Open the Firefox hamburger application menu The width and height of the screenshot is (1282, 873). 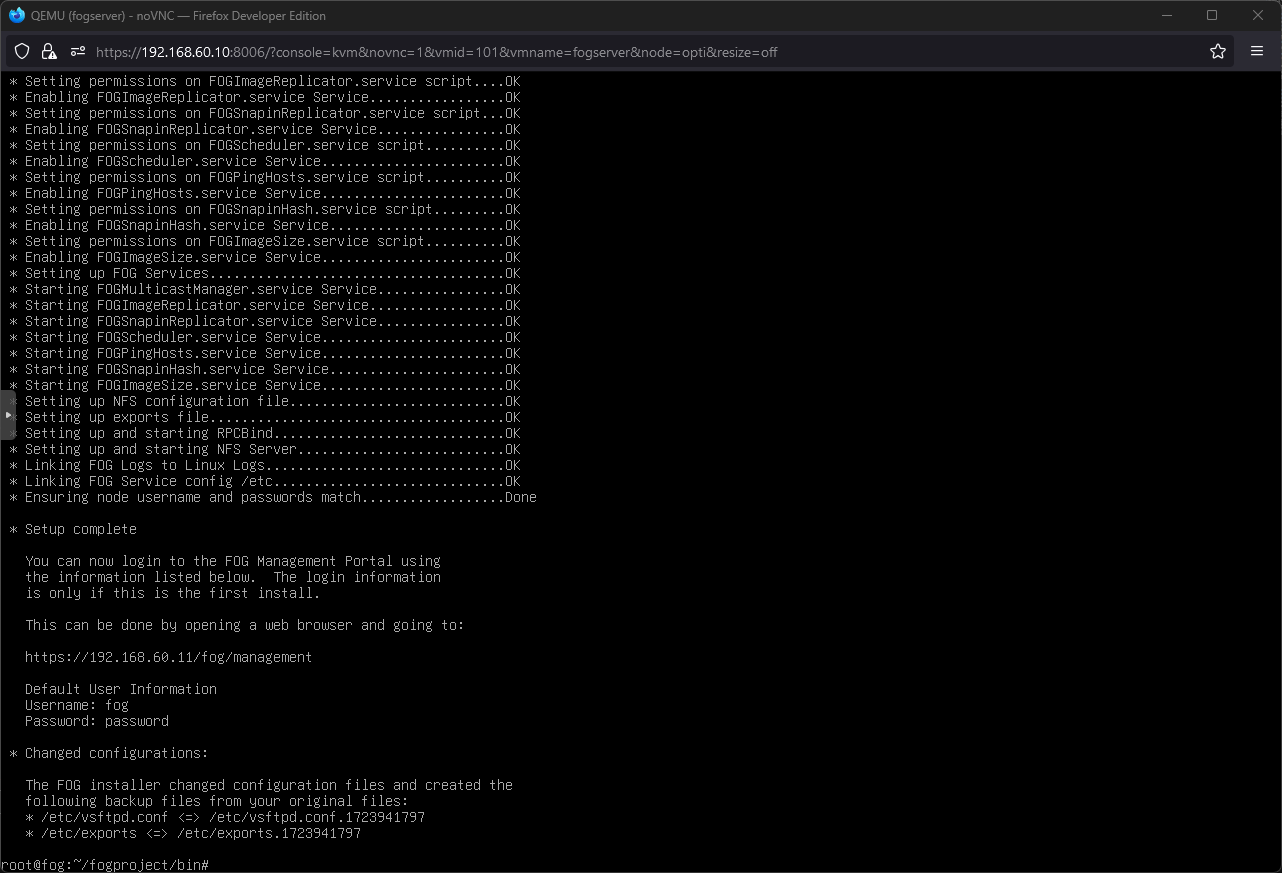(x=1257, y=52)
